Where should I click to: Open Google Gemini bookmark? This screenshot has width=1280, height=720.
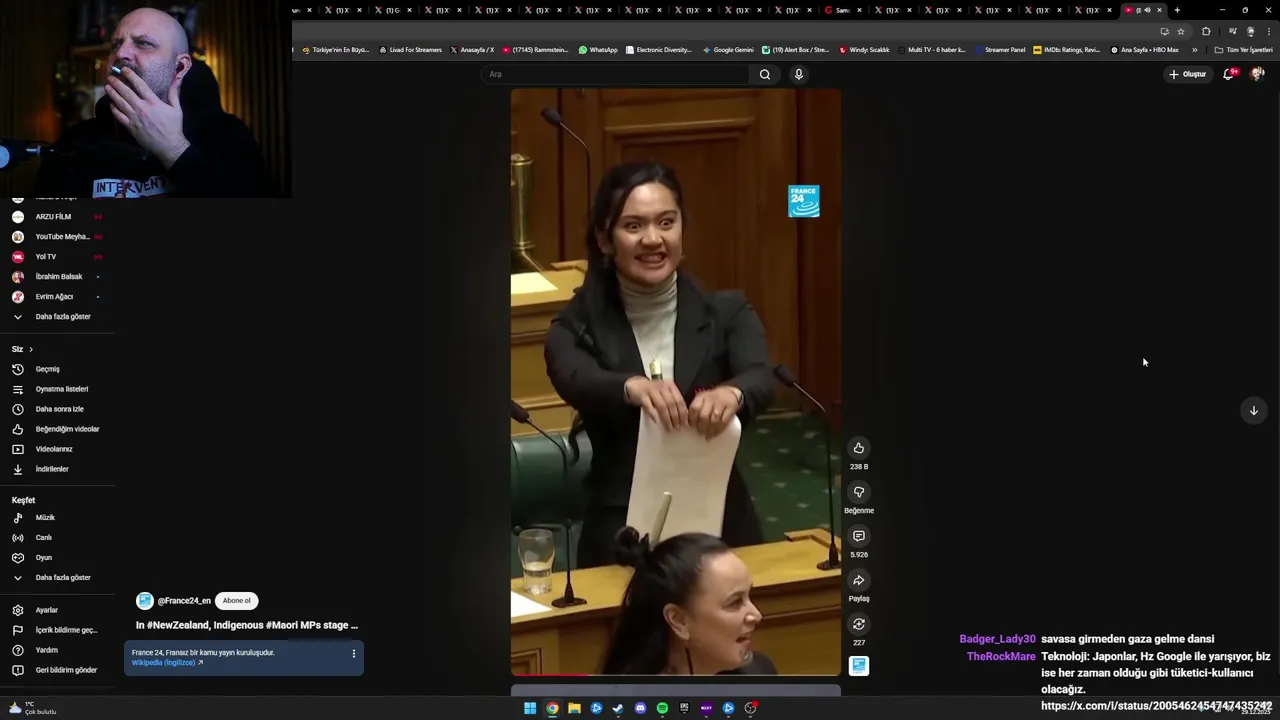(x=728, y=50)
